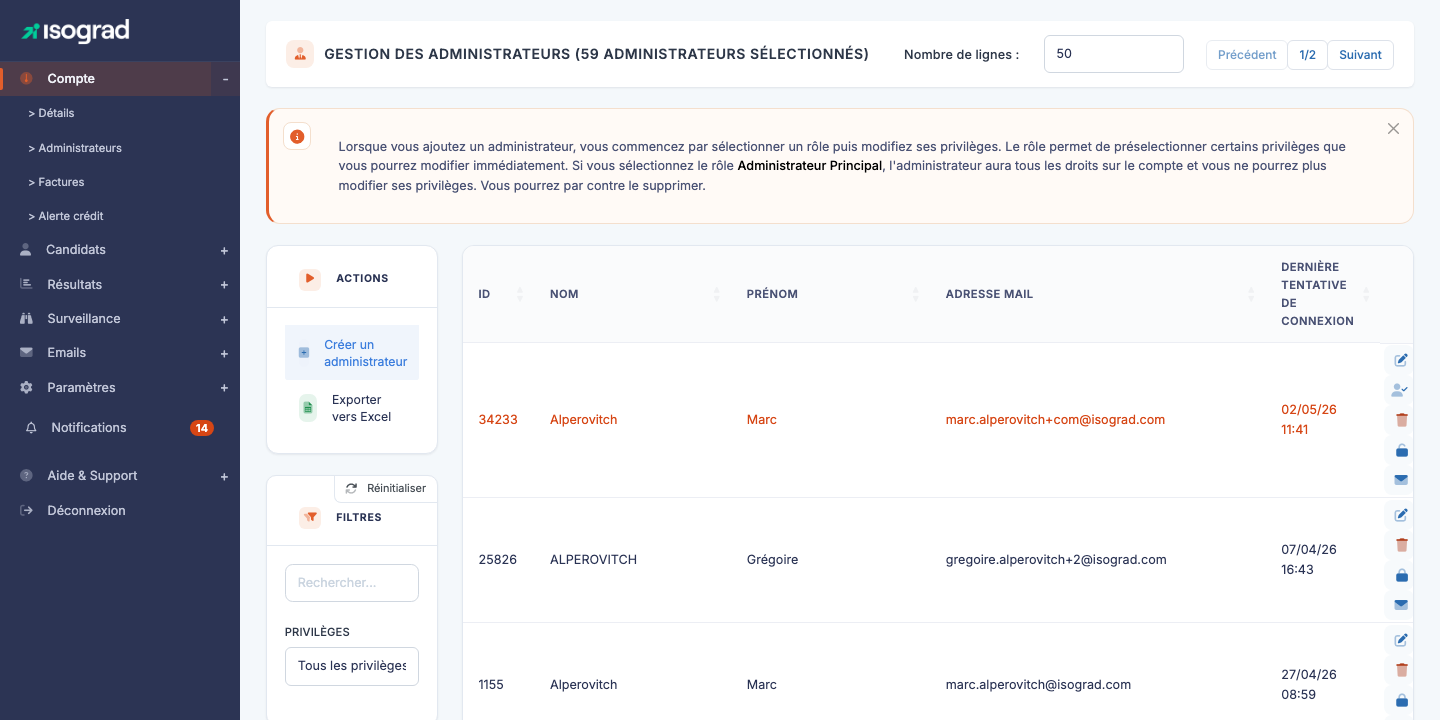The image size is (1440, 720).
Task: Click the ID cell 34233
Action: pos(498,420)
